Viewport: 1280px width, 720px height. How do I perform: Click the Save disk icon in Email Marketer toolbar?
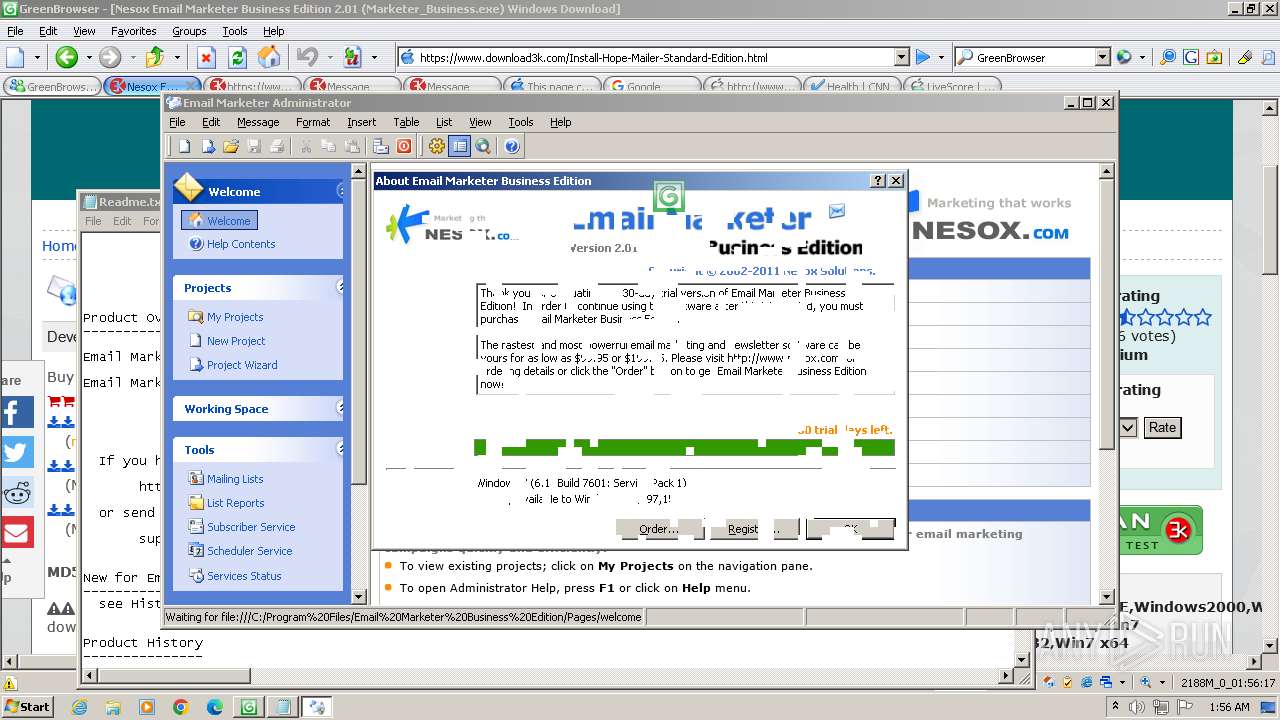coord(254,147)
